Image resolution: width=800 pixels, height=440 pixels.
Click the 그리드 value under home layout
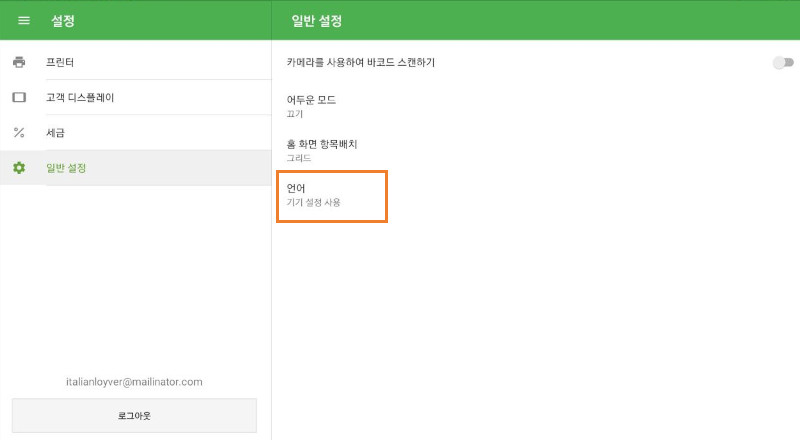pos(299,158)
